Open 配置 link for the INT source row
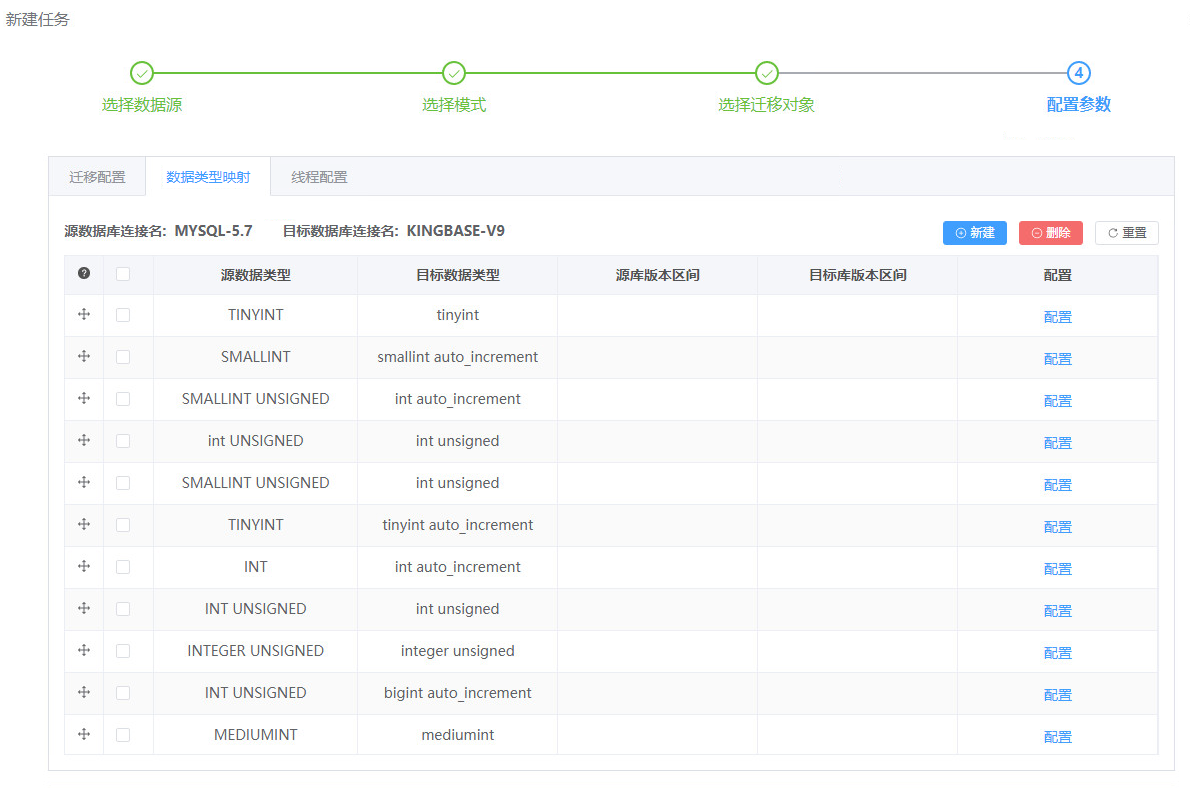 click(x=1057, y=569)
